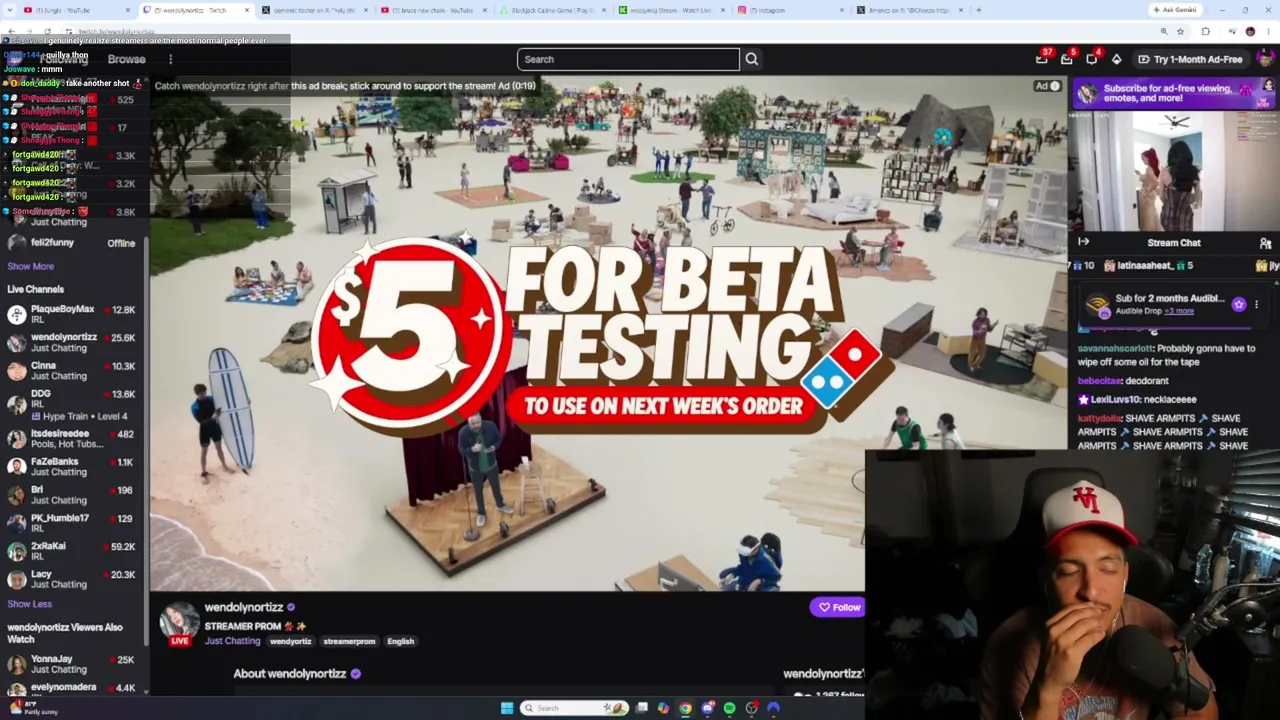Image resolution: width=1280 pixels, height=720 pixels.
Task: Show more followed channels
Action: pyautogui.click(x=31, y=266)
